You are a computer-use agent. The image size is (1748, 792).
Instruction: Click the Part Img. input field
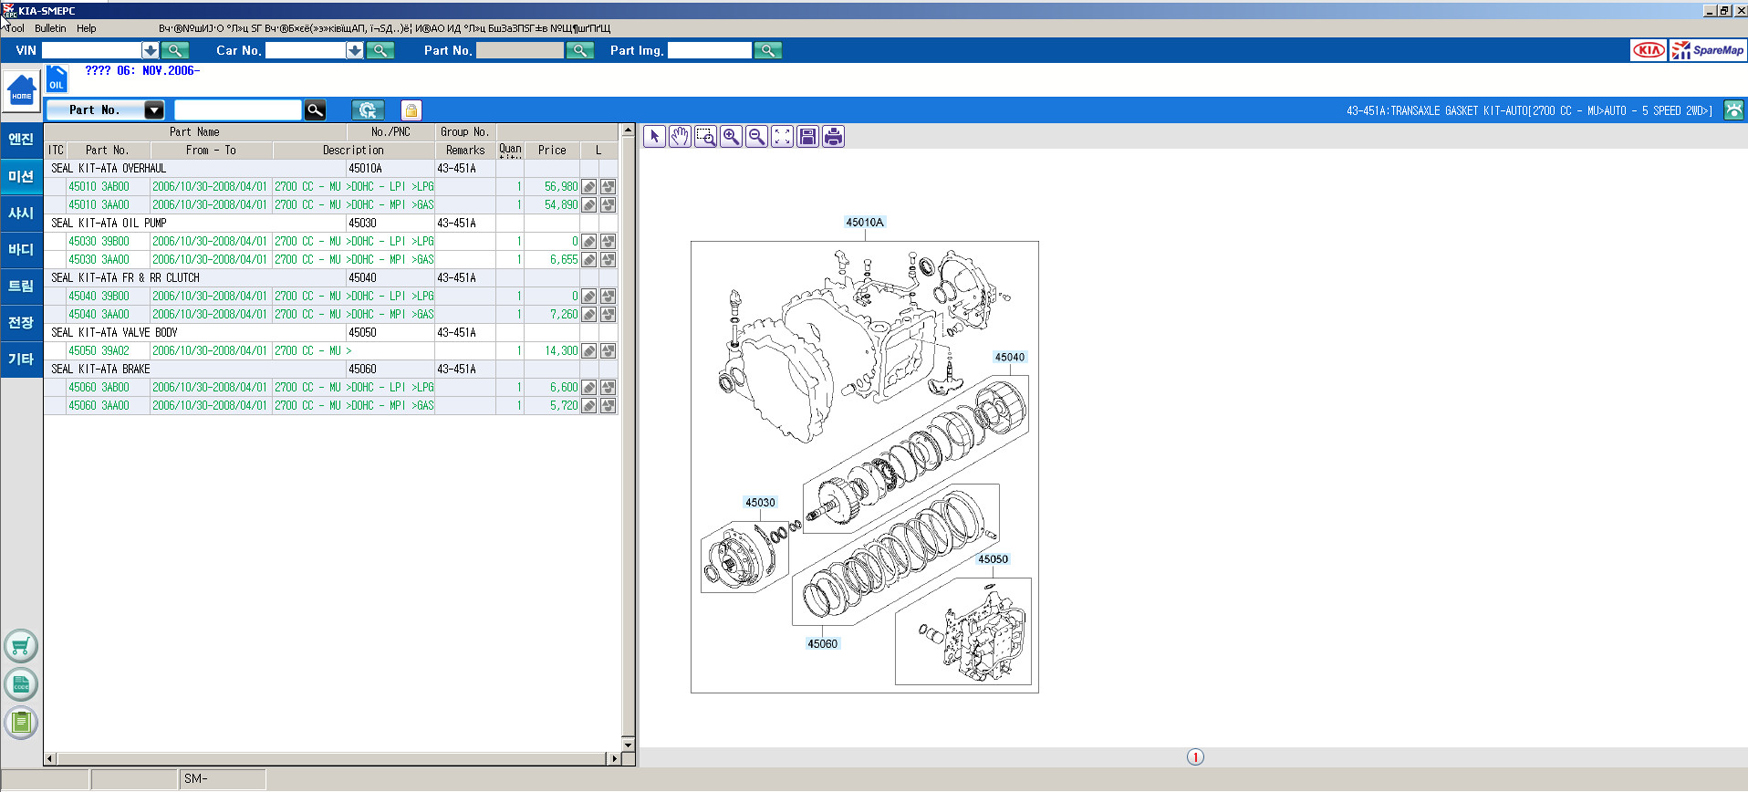tap(709, 50)
